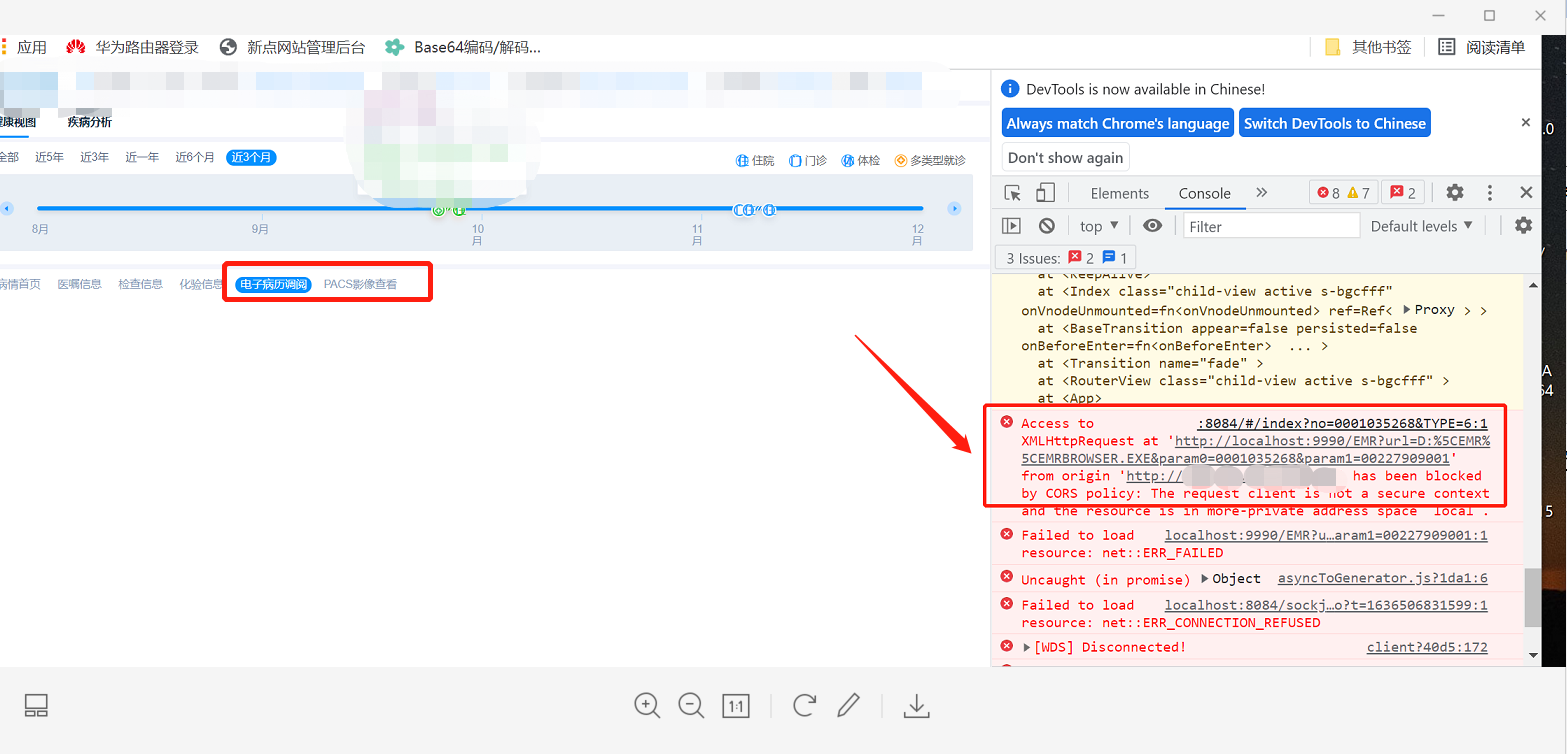This screenshot has height=754, width=1567.
Task: Zoom in with the magnifier plus icon
Action: [x=647, y=706]
